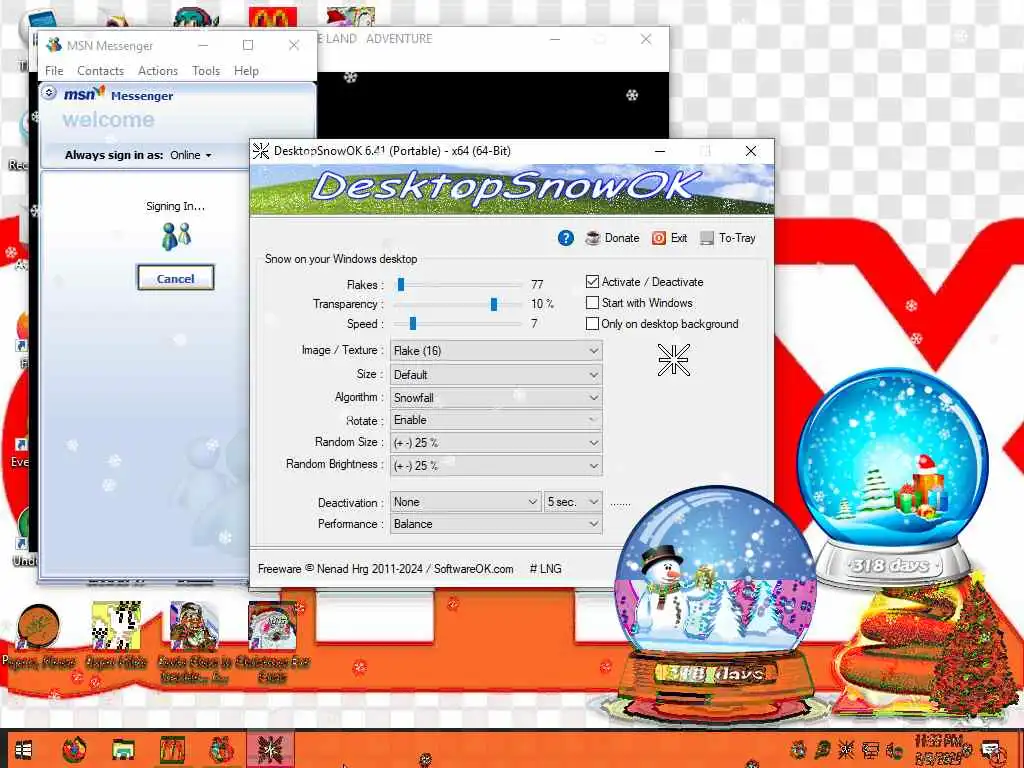
Task: Open the Algorithm dropdown showing Snowfall
Action: [496, 397]
